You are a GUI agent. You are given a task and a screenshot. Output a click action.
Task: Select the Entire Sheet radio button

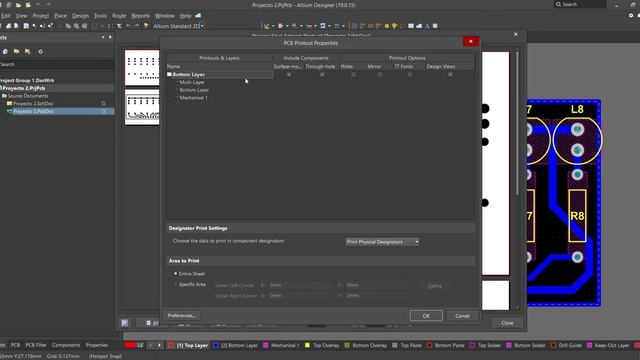coord(176,273)
